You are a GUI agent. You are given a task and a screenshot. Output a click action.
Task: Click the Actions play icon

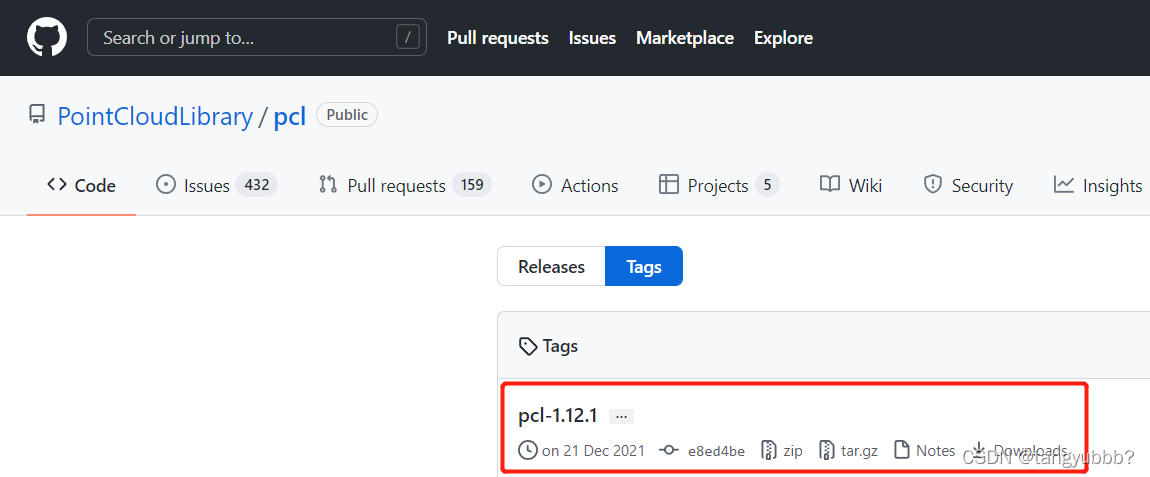(x=541, y=184)
